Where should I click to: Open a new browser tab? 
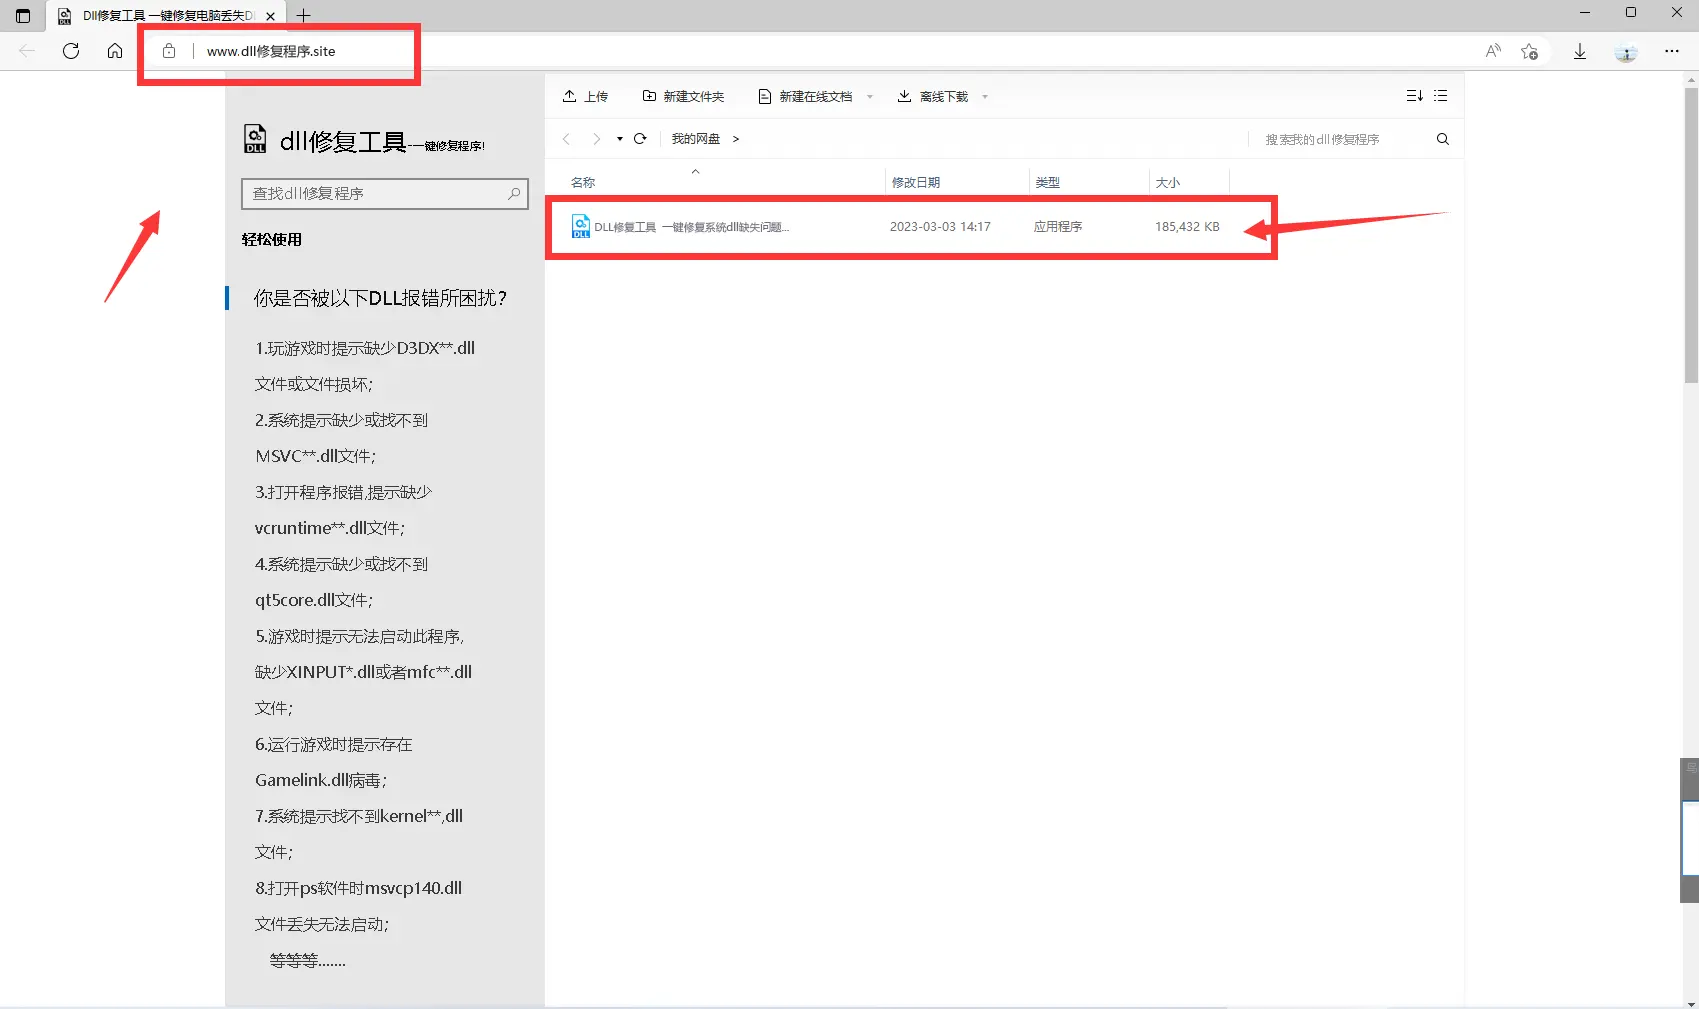pos(304,15)
